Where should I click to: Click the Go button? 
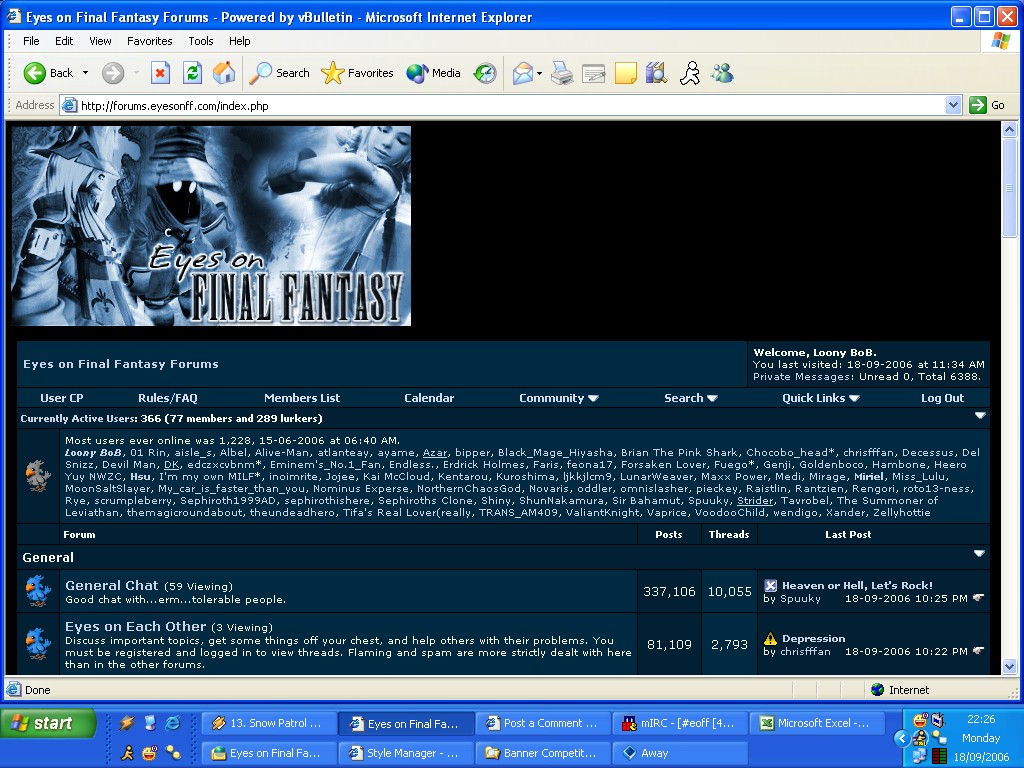[x=987, y=105]
